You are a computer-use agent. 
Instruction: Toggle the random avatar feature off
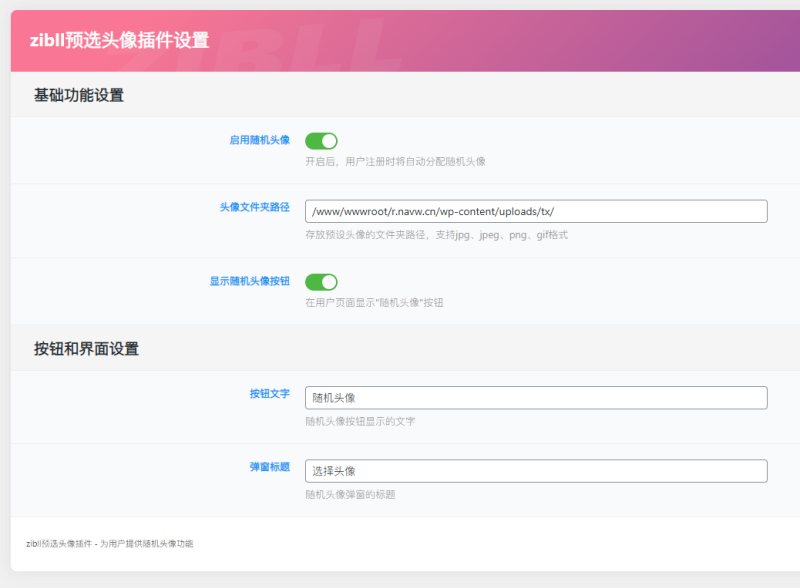pos(320,140)
